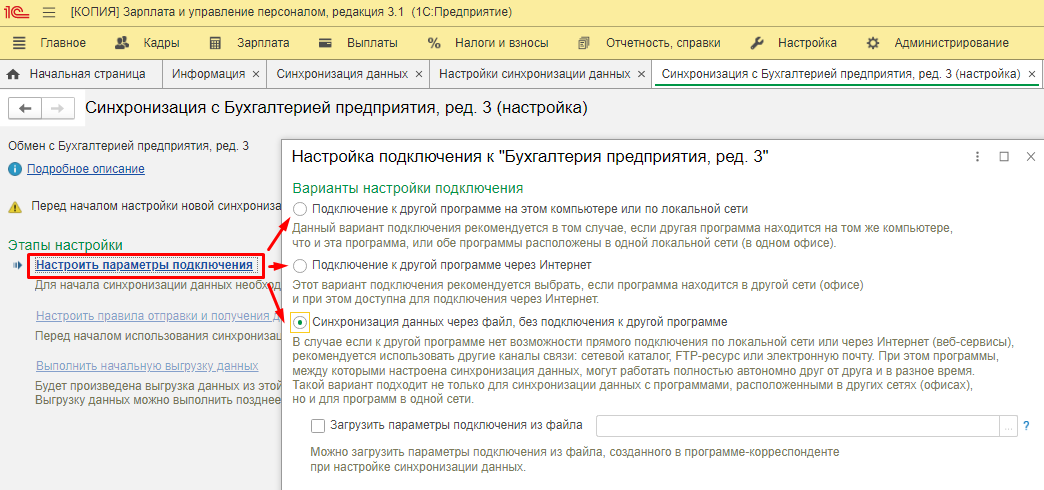The height and width of the screenshot is (490, 1044).
Task: Switch to the Синхронизация данных tab
Action: pyautogui.click(x=342, y=74)
